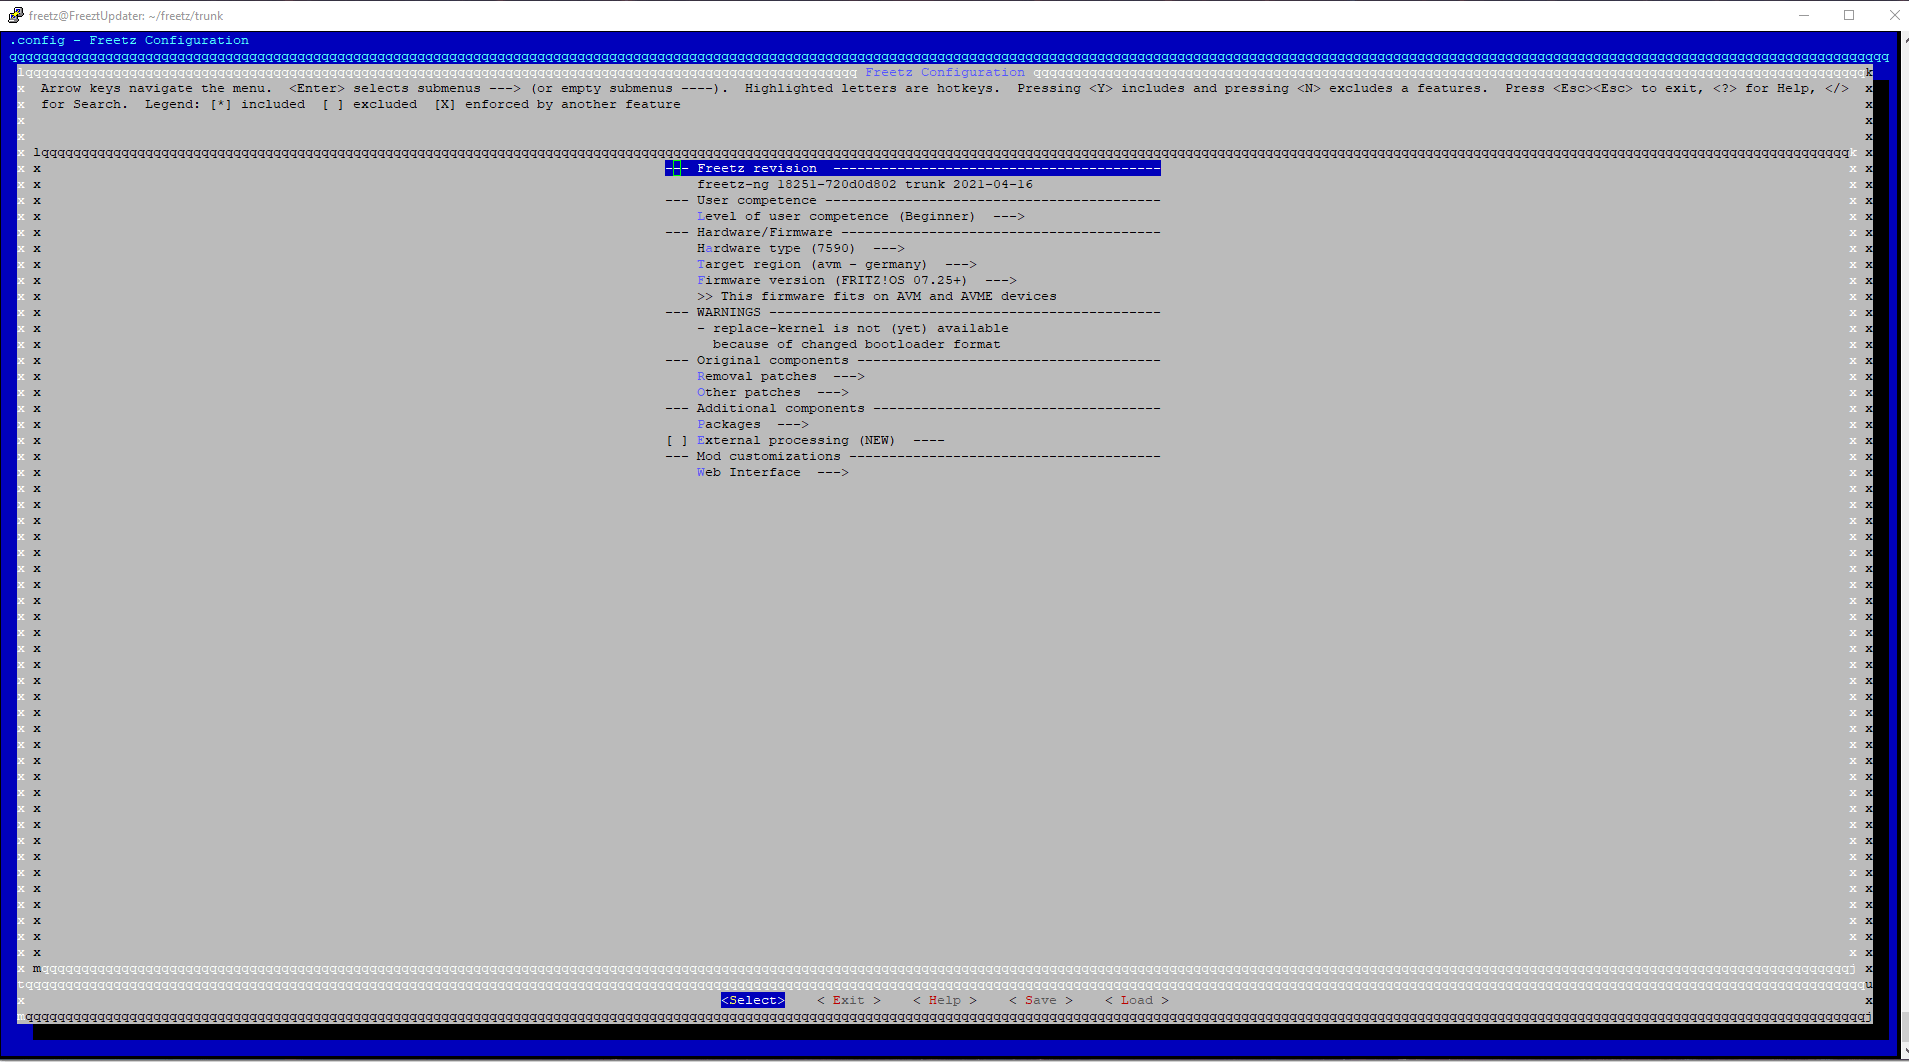Toggle External processing (NEW) checkbox
This screenshot has width=1909, height=1064.
677,441
